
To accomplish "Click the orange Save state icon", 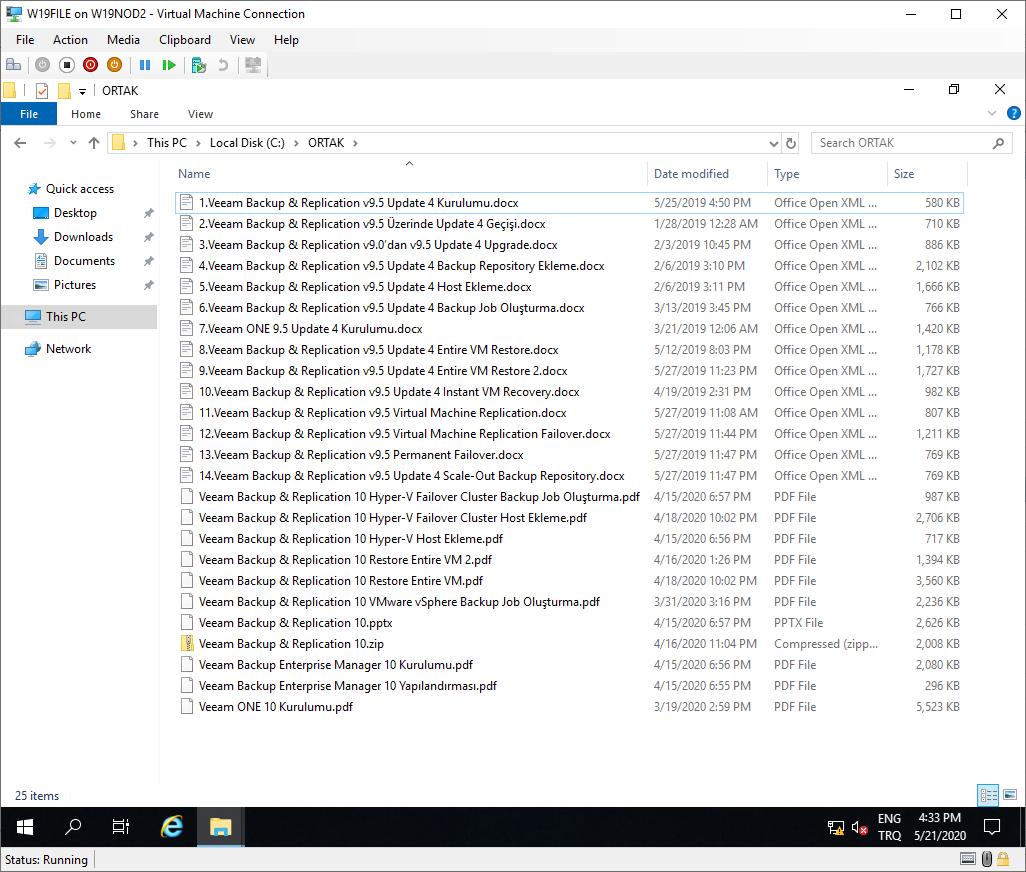I will tap(115, 65).
